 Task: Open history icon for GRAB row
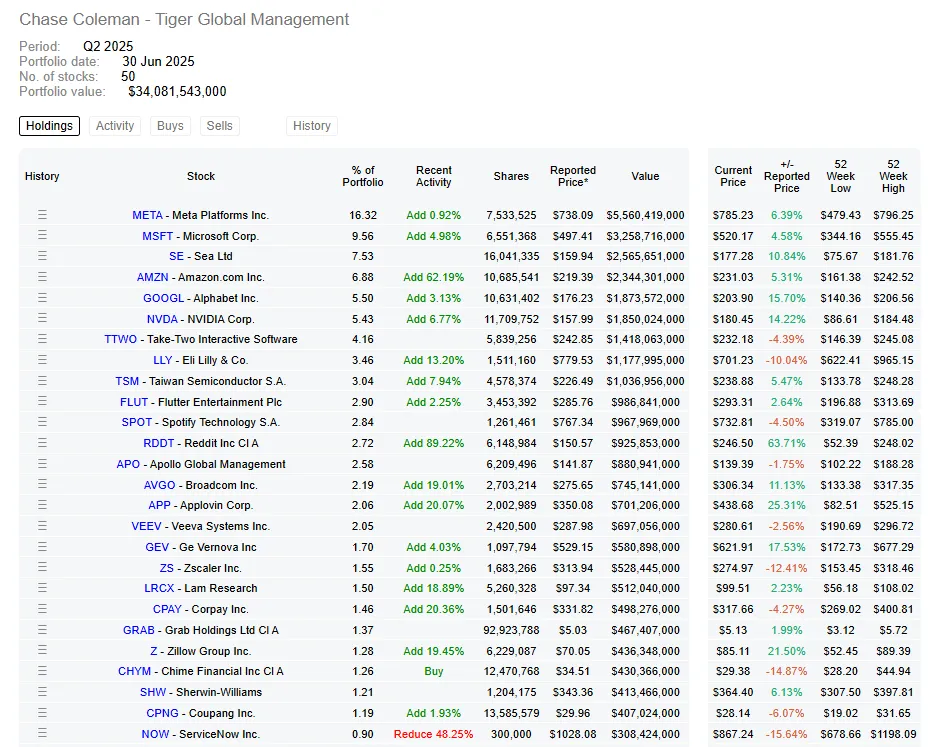point(42,629)
